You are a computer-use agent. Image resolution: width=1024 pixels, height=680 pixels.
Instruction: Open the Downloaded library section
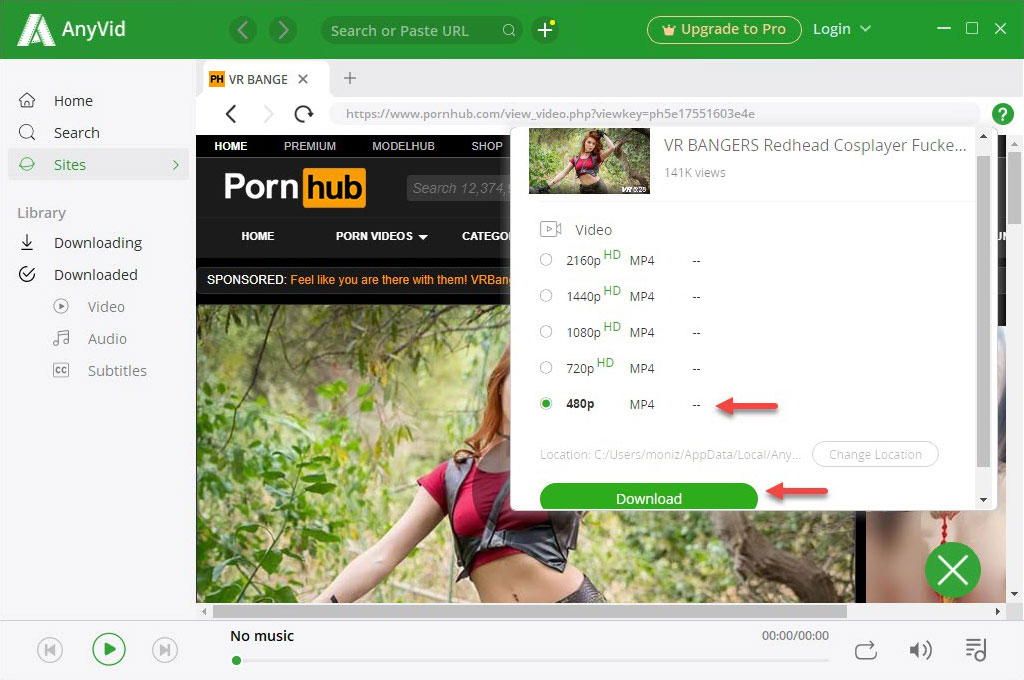tap(95, 275)
